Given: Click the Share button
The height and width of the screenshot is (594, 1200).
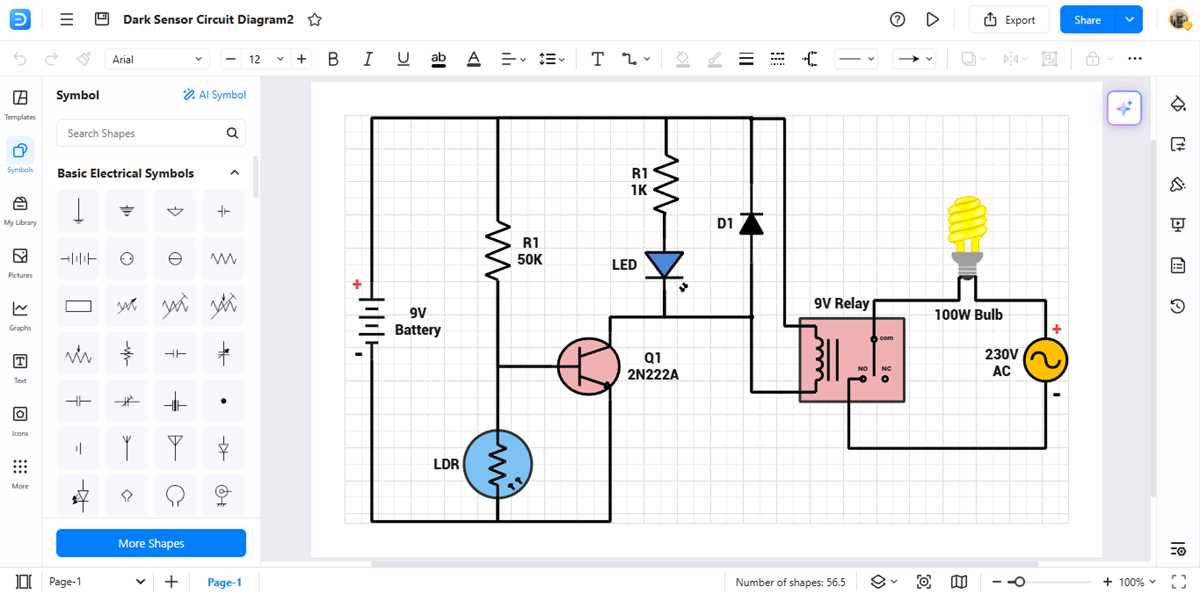Looking at the screenshot, I should tap(1088, 19).
